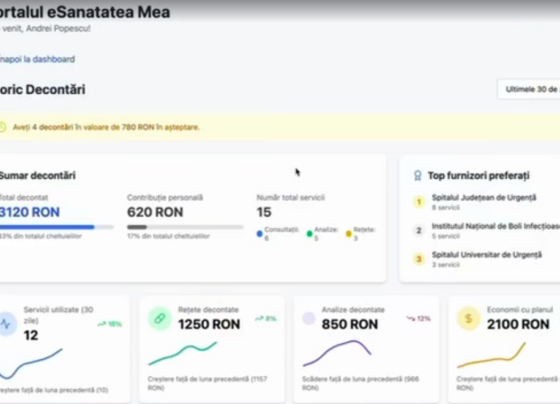Go back via Înapoi la dashboard link
Viewport: 560px width, 404px height.
pyautogui.click(x=37, y=59)
